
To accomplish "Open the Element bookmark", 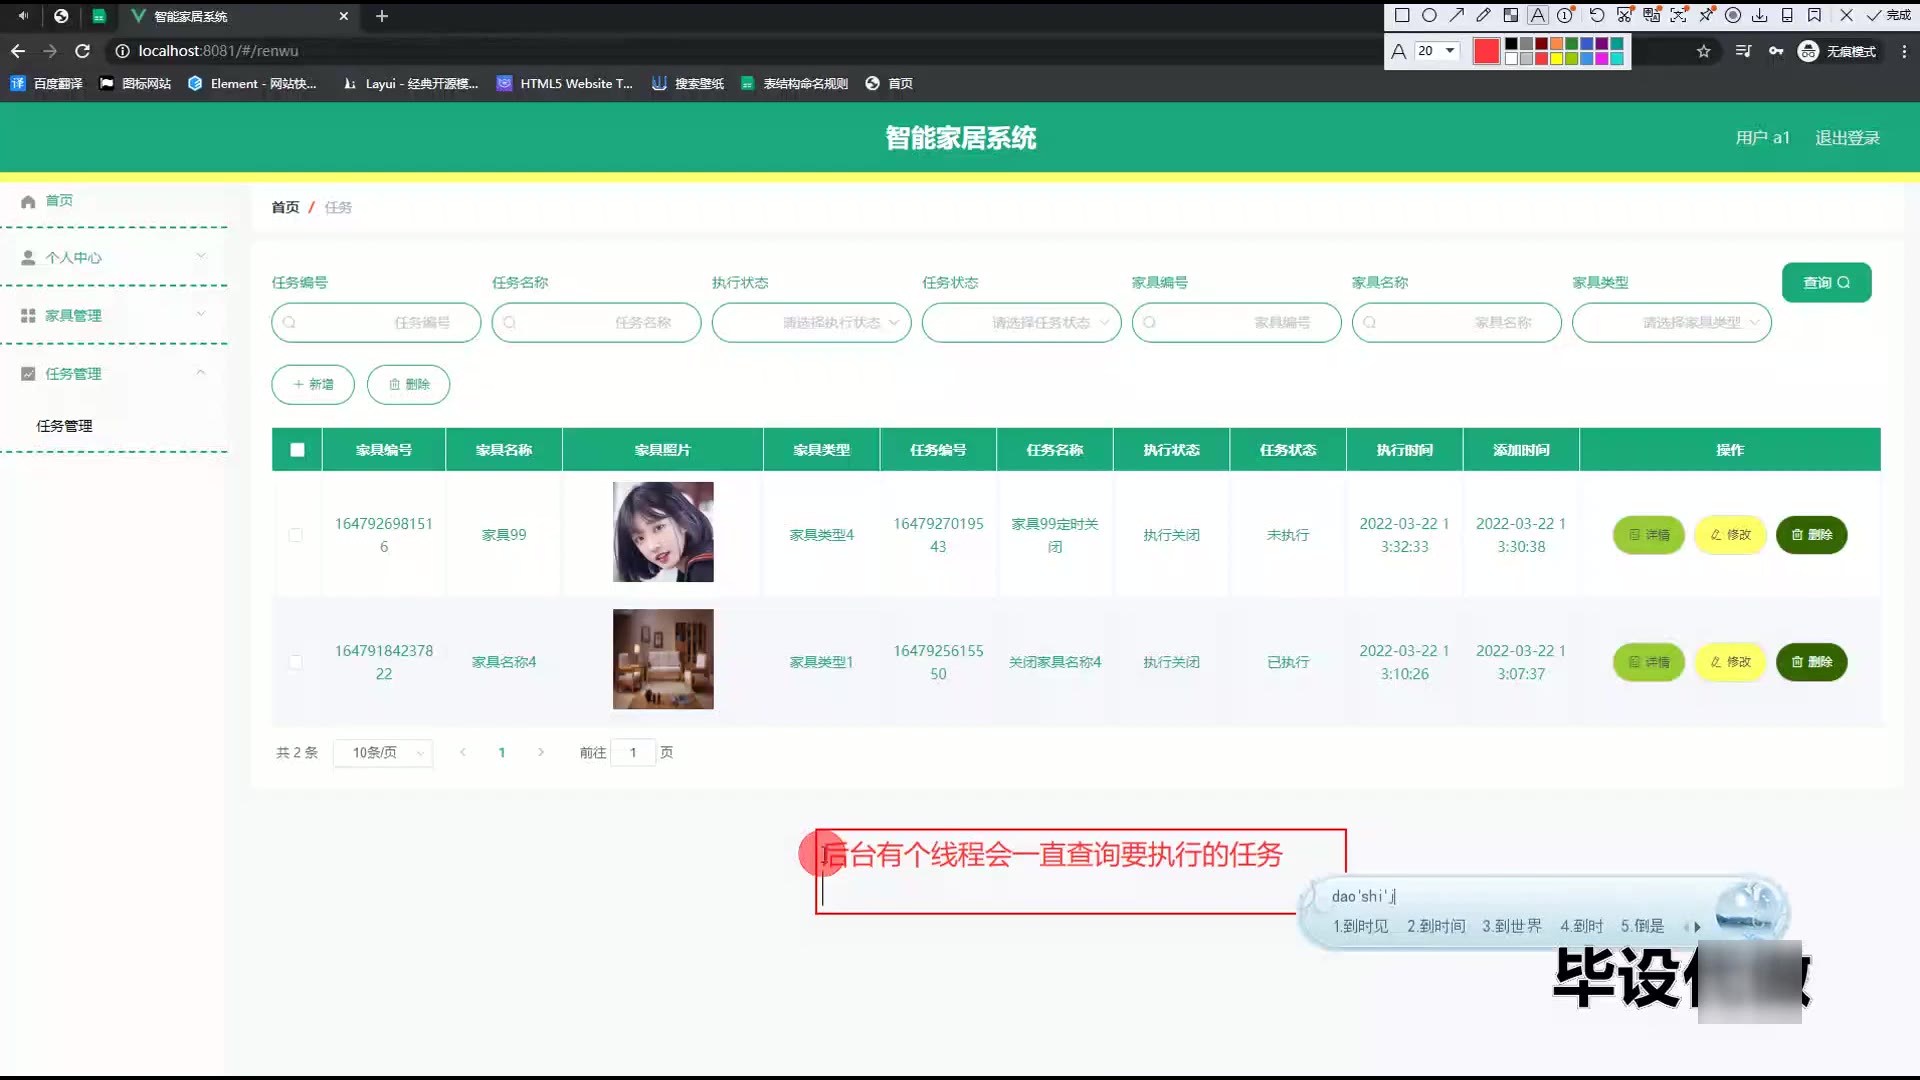I will click(252, 84).
